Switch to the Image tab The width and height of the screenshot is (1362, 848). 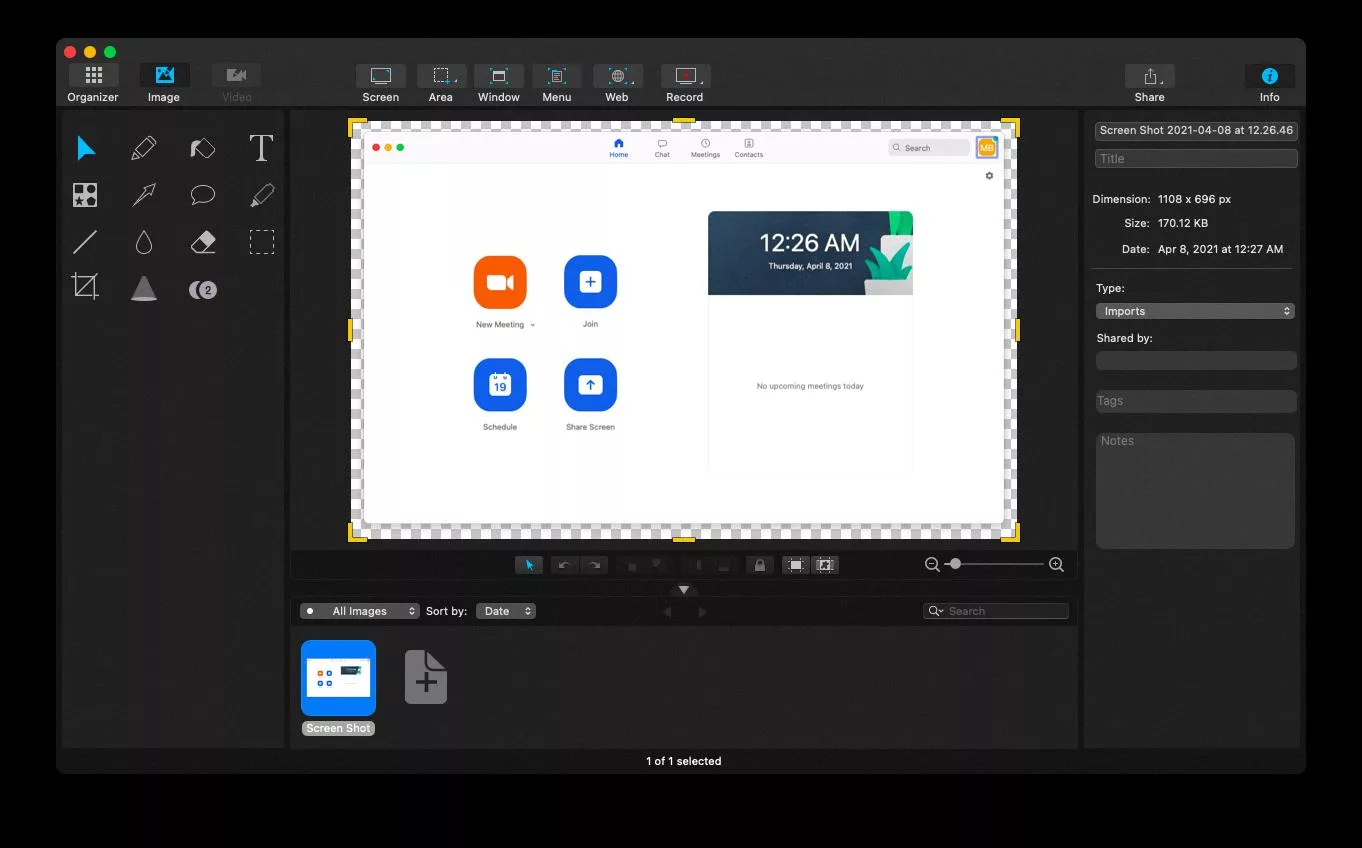(164, 83)
